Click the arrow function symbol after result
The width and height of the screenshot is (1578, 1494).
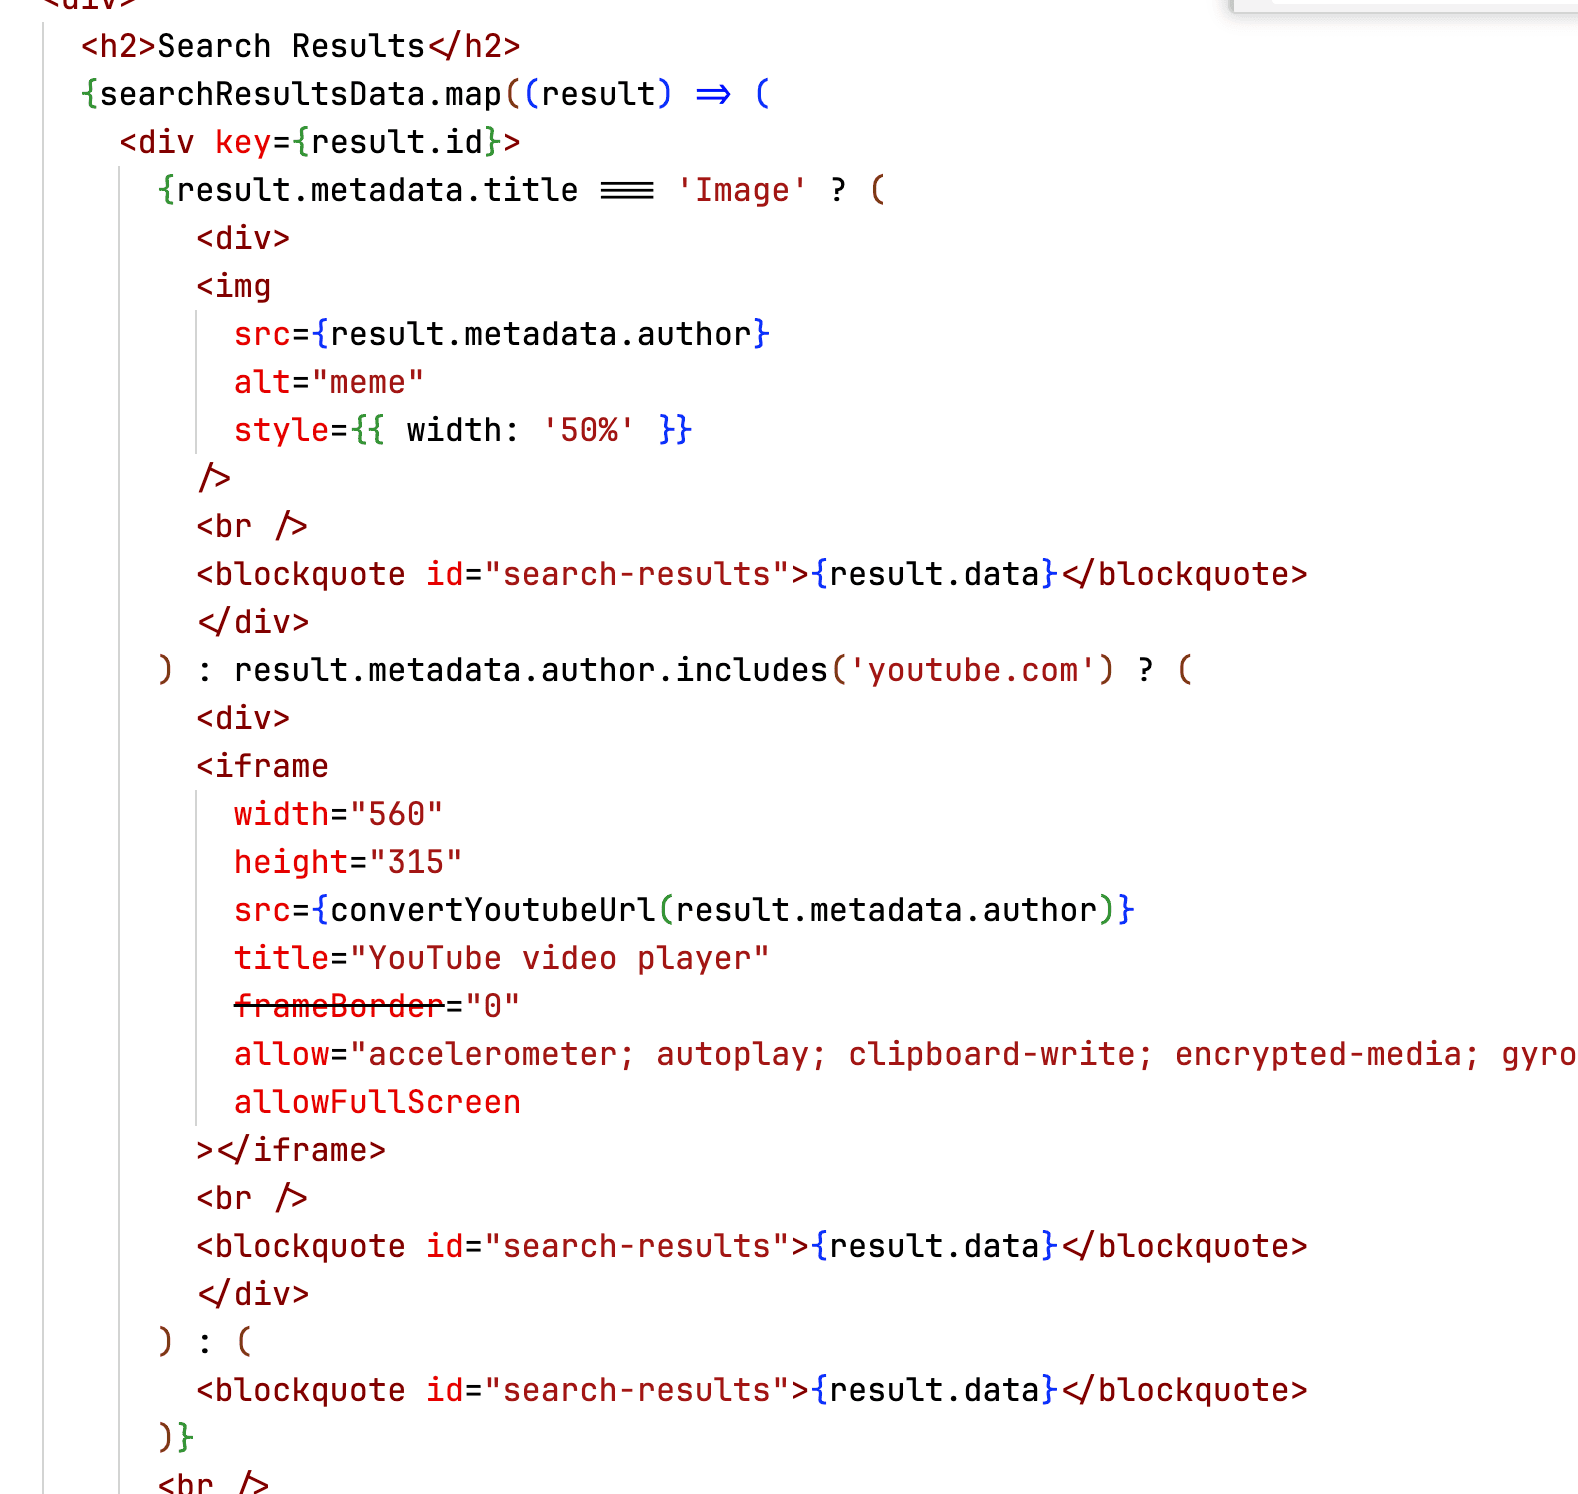(x=713, y=94)
